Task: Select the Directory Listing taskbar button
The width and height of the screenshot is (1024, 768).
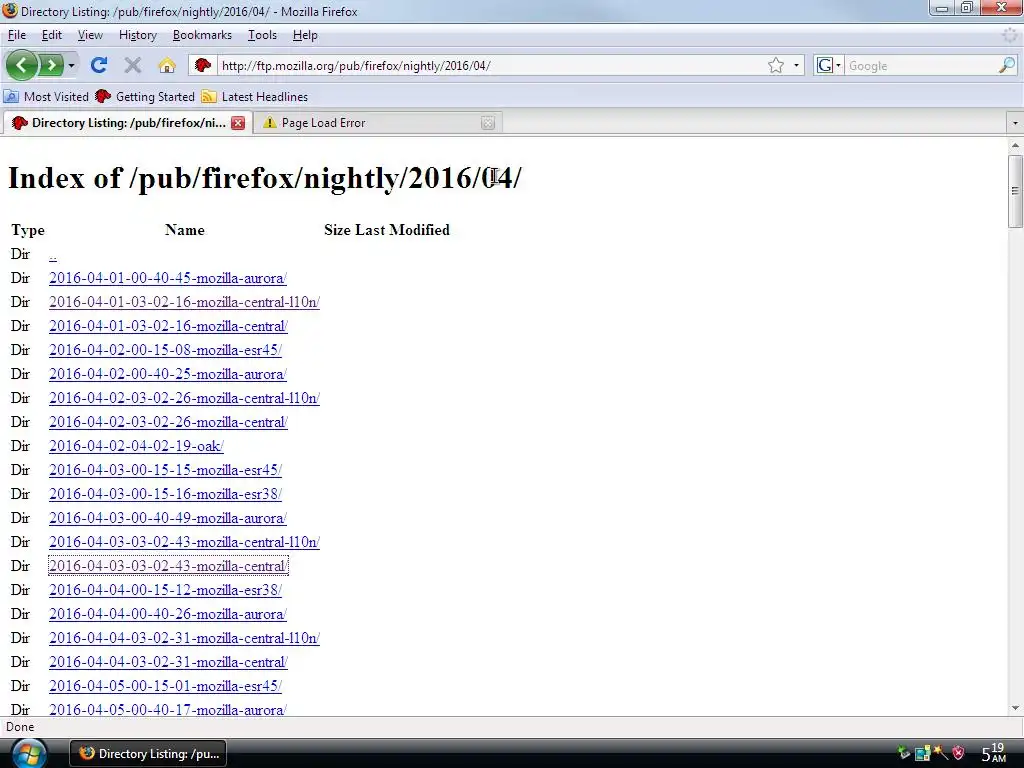Action: pos(148,754)
